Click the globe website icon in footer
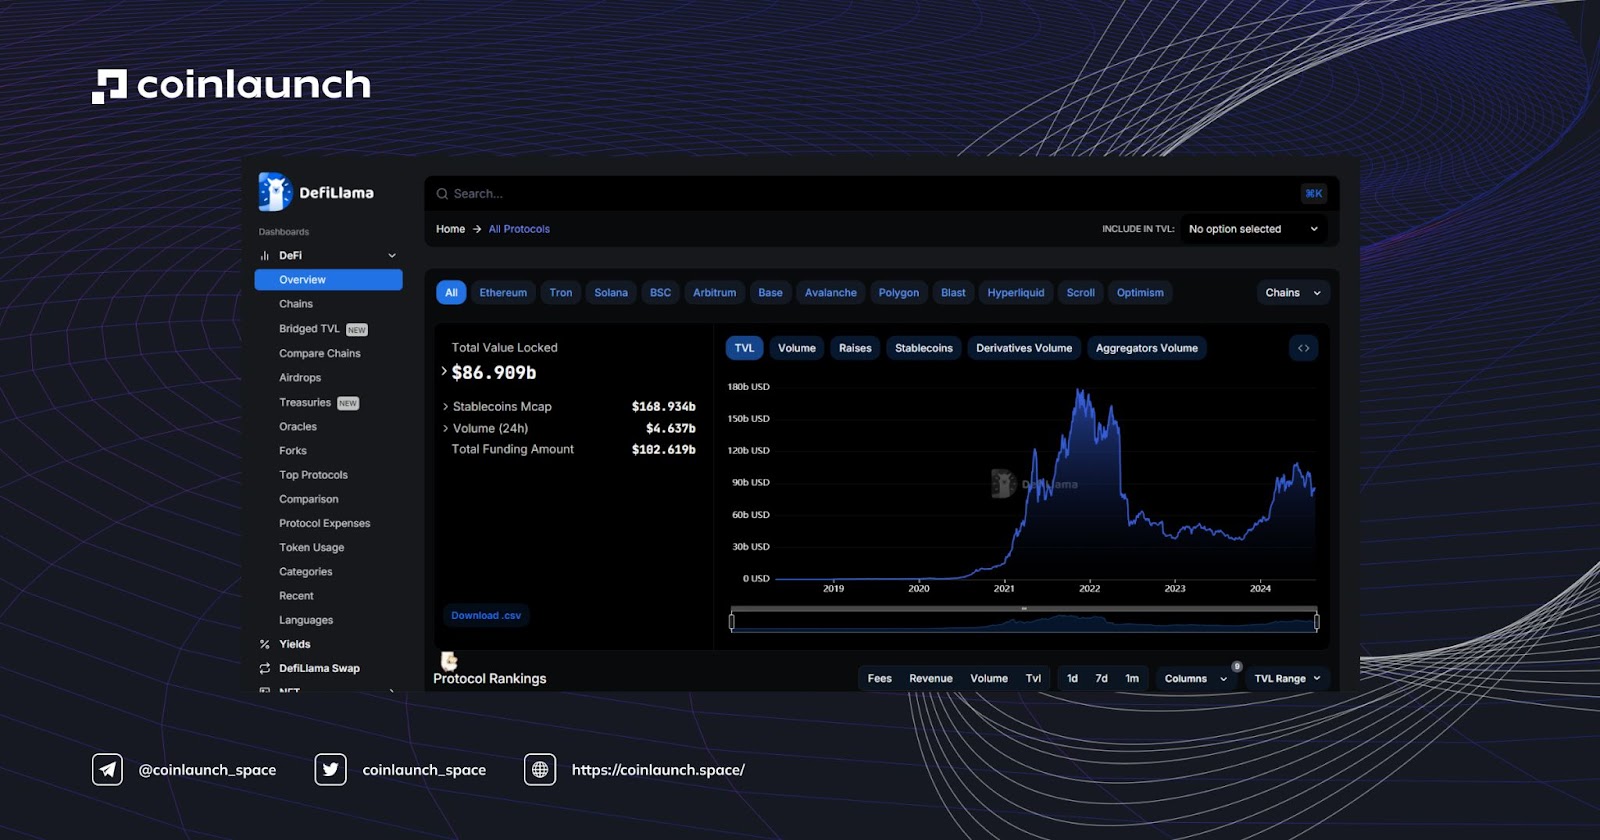 tap(540, 770)
